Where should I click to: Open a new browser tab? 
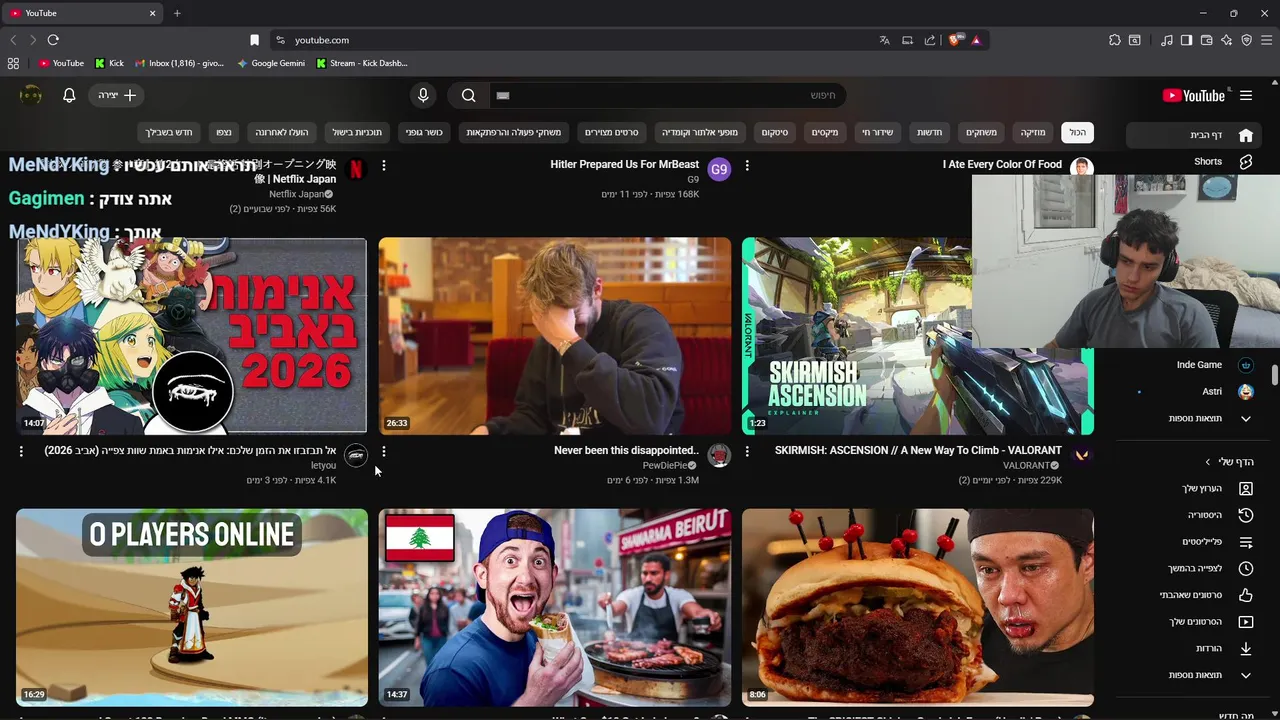tap(177, 13)
